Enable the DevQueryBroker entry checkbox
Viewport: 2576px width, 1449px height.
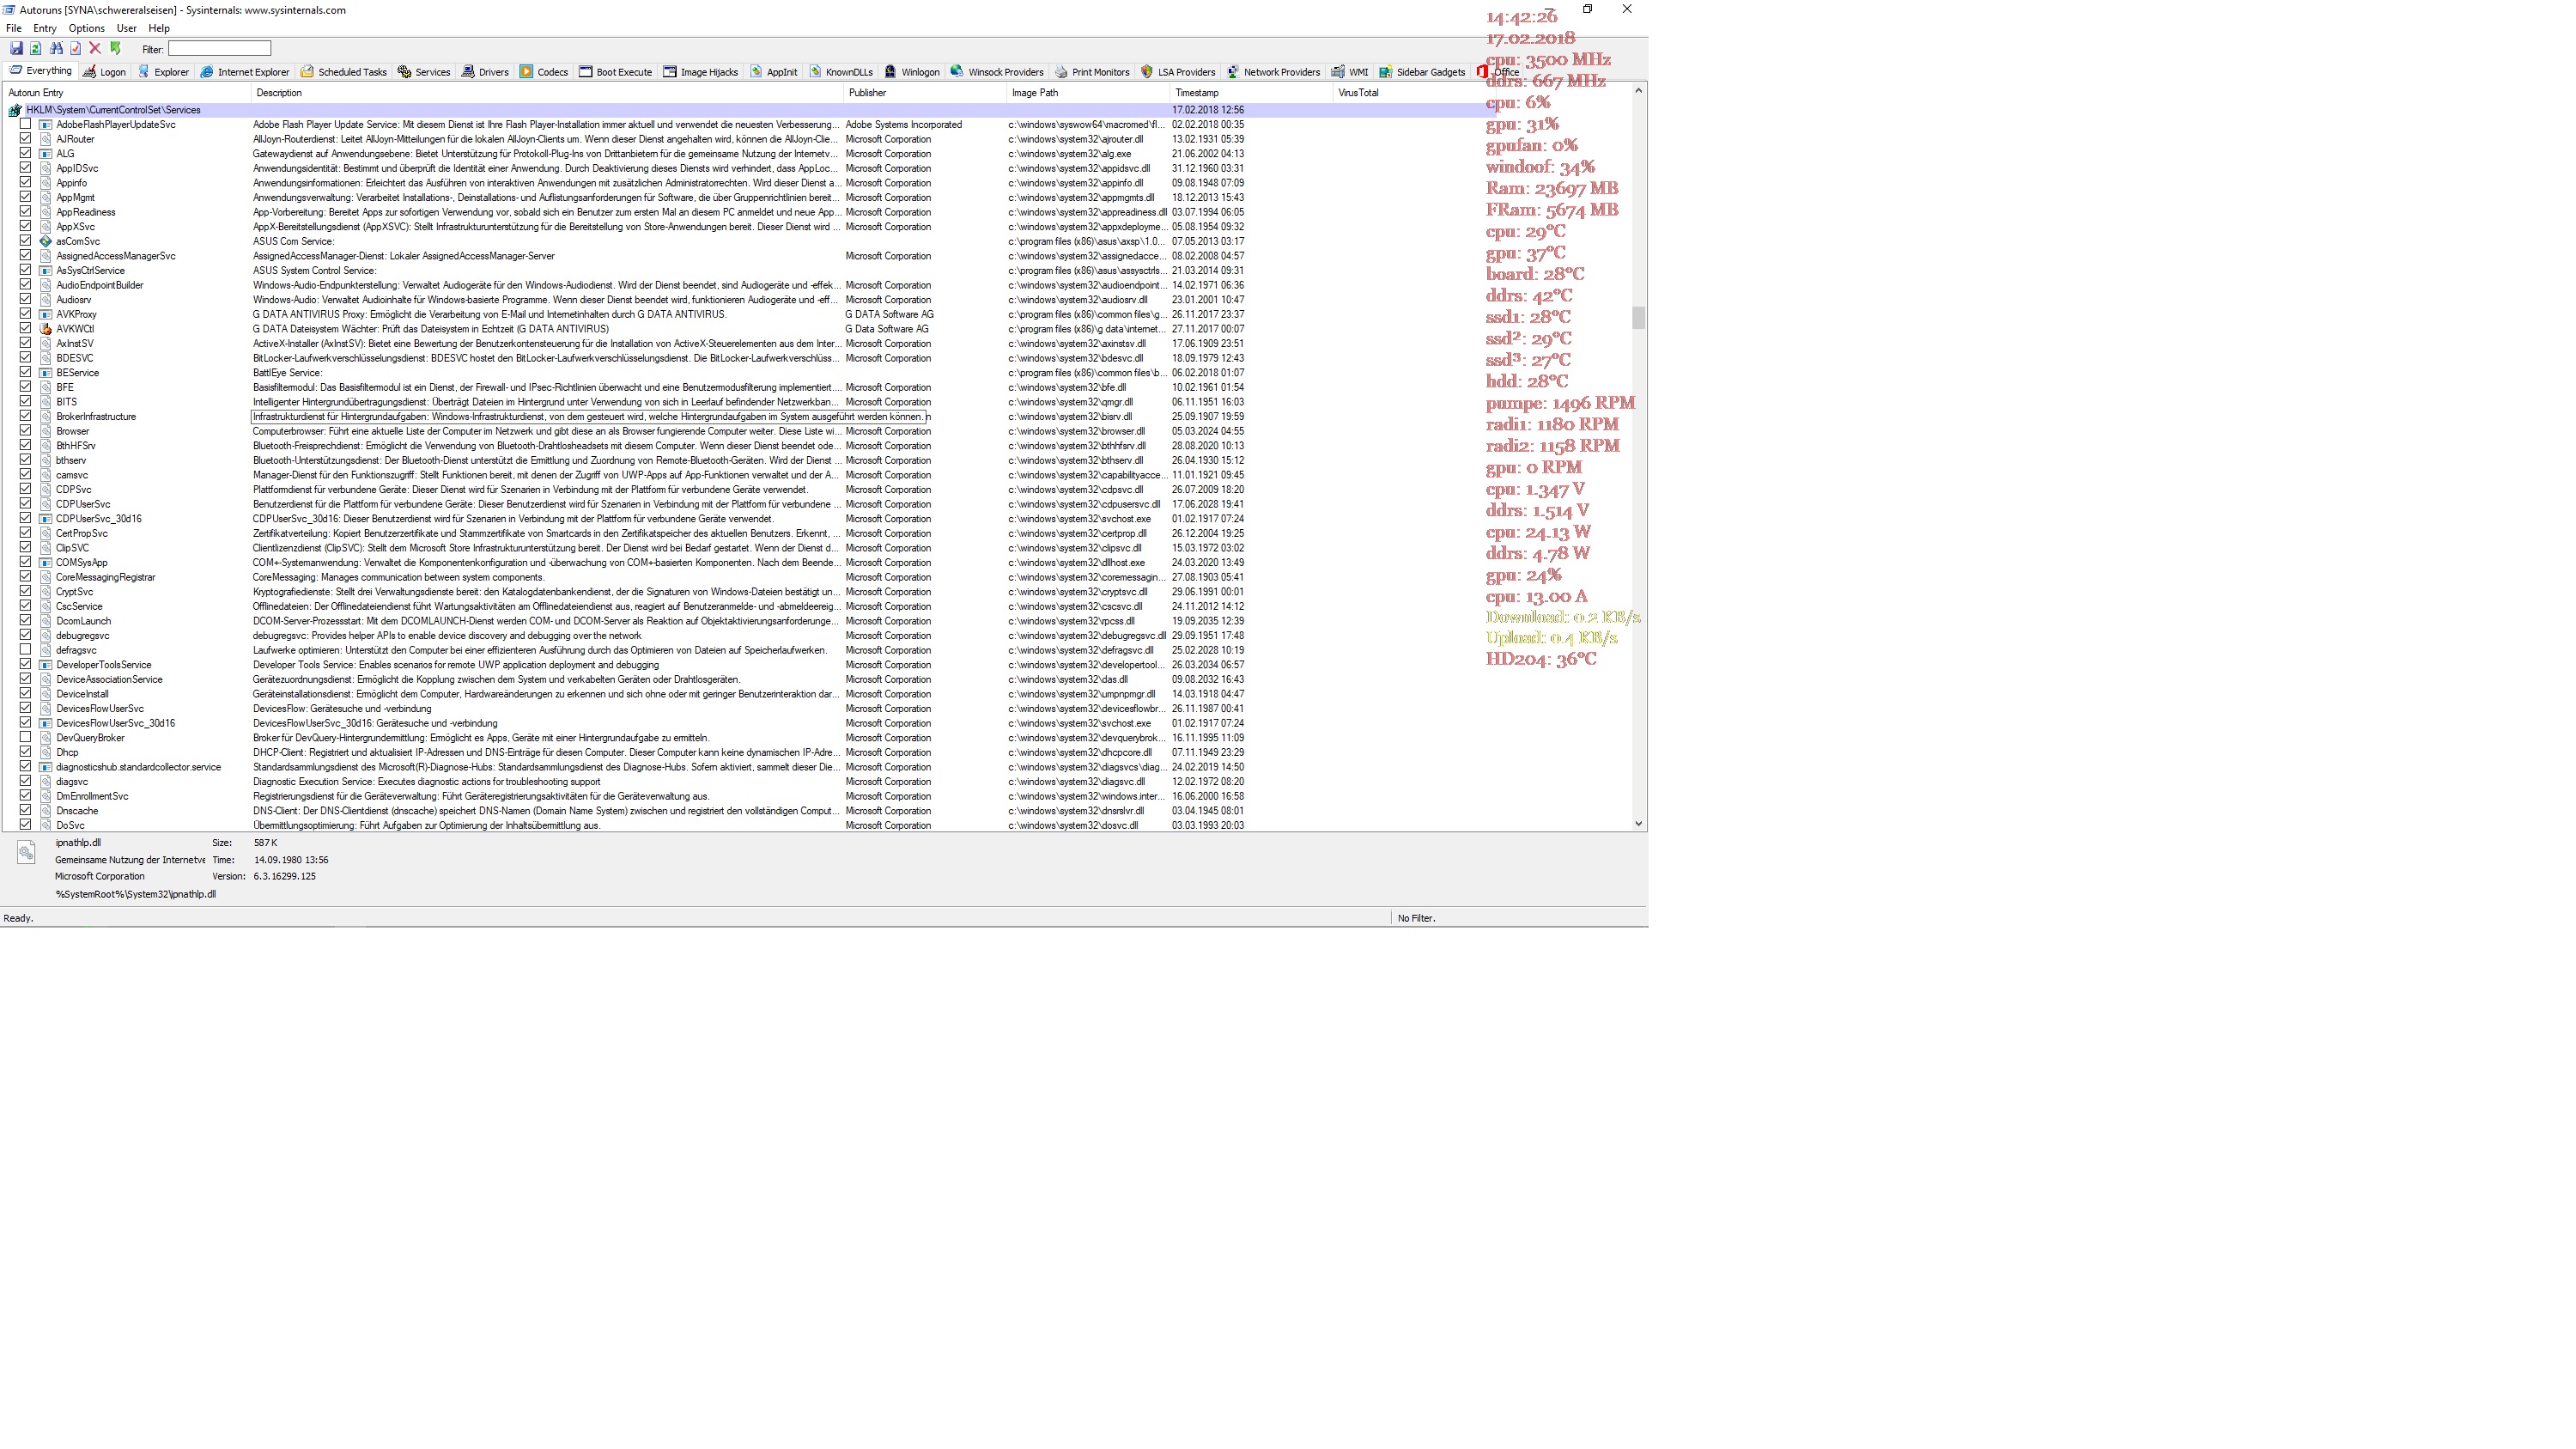[26, 737]
